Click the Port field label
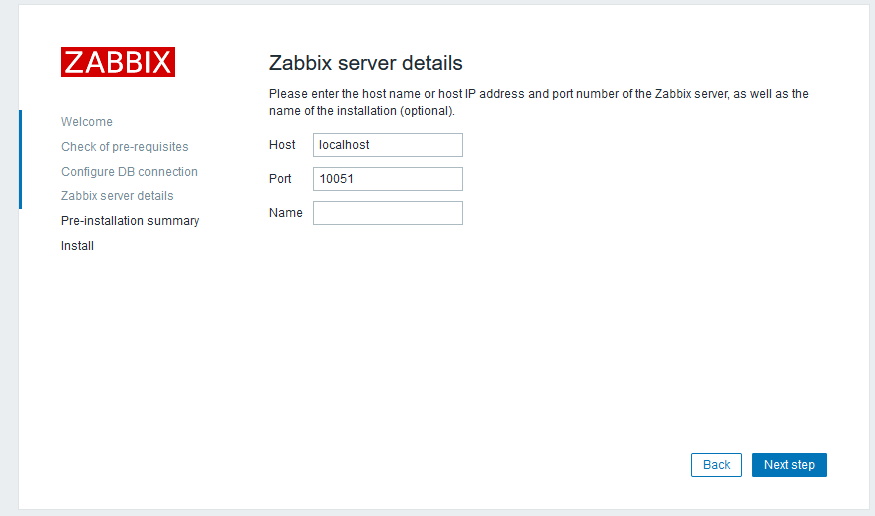875x516 pixels. pos(280,179)
